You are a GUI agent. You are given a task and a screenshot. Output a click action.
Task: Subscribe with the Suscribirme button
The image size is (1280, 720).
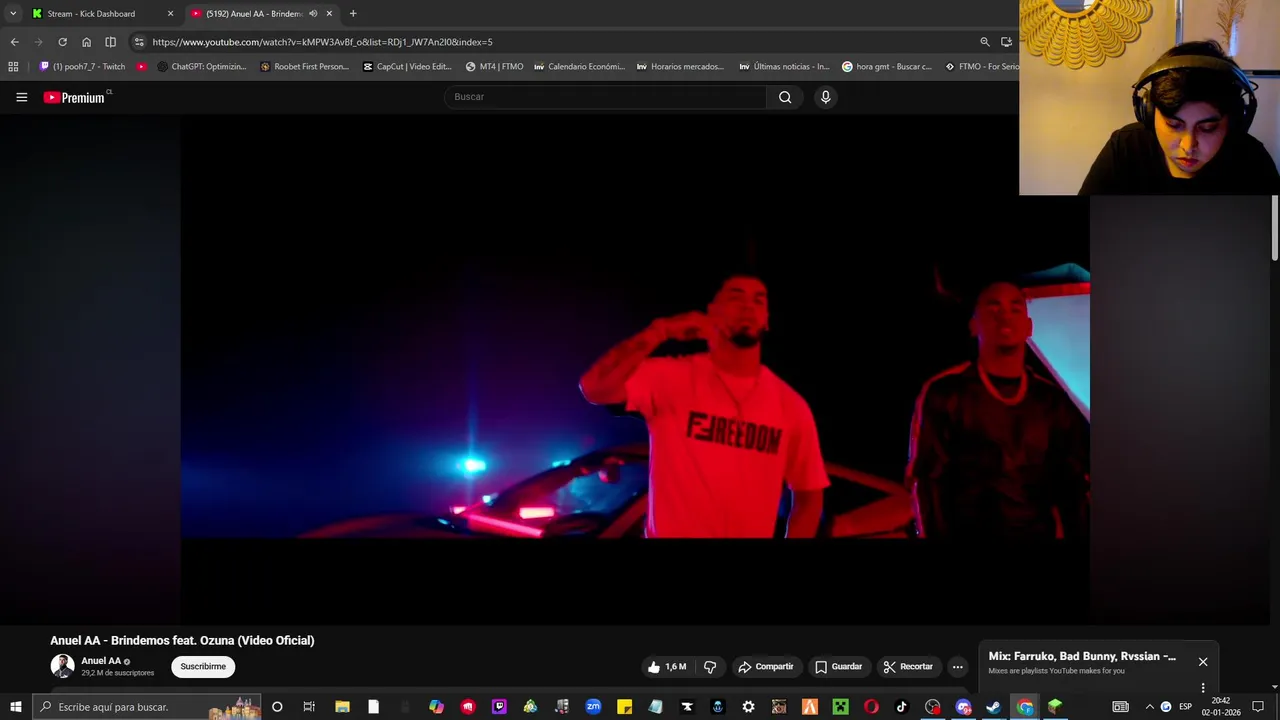203,667
